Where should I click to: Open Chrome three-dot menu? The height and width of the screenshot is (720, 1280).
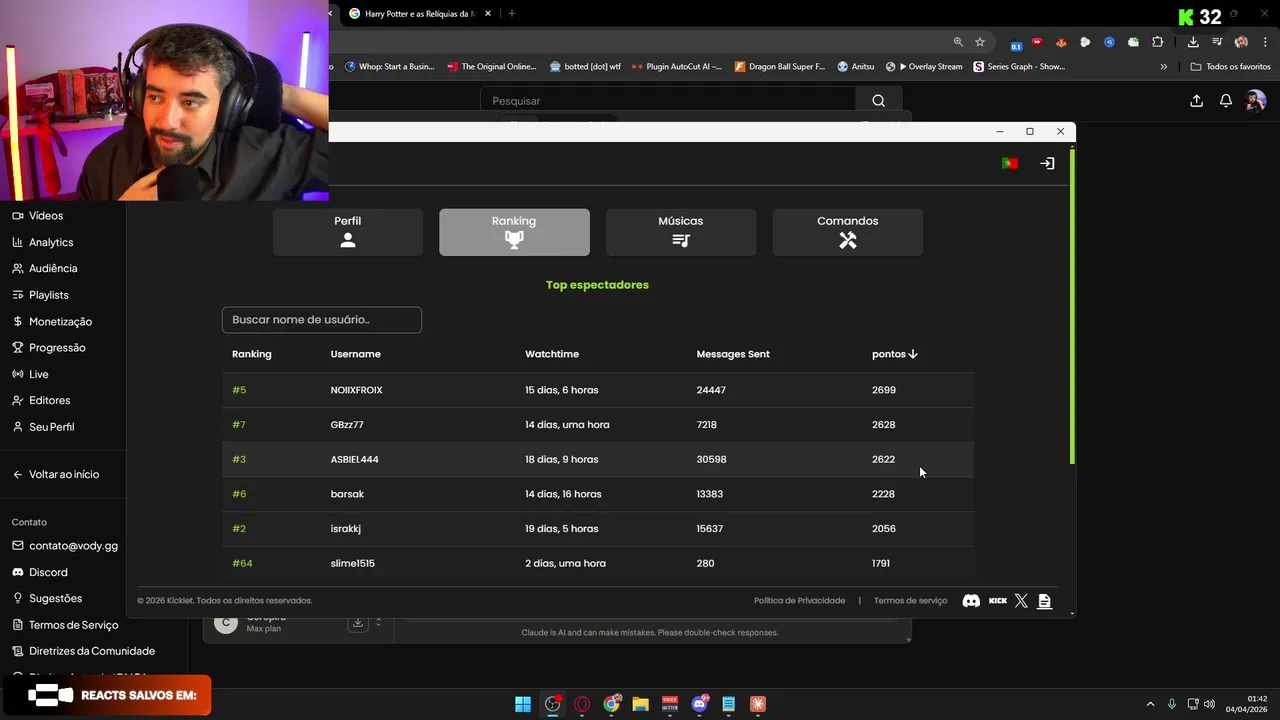[1265, 42]
